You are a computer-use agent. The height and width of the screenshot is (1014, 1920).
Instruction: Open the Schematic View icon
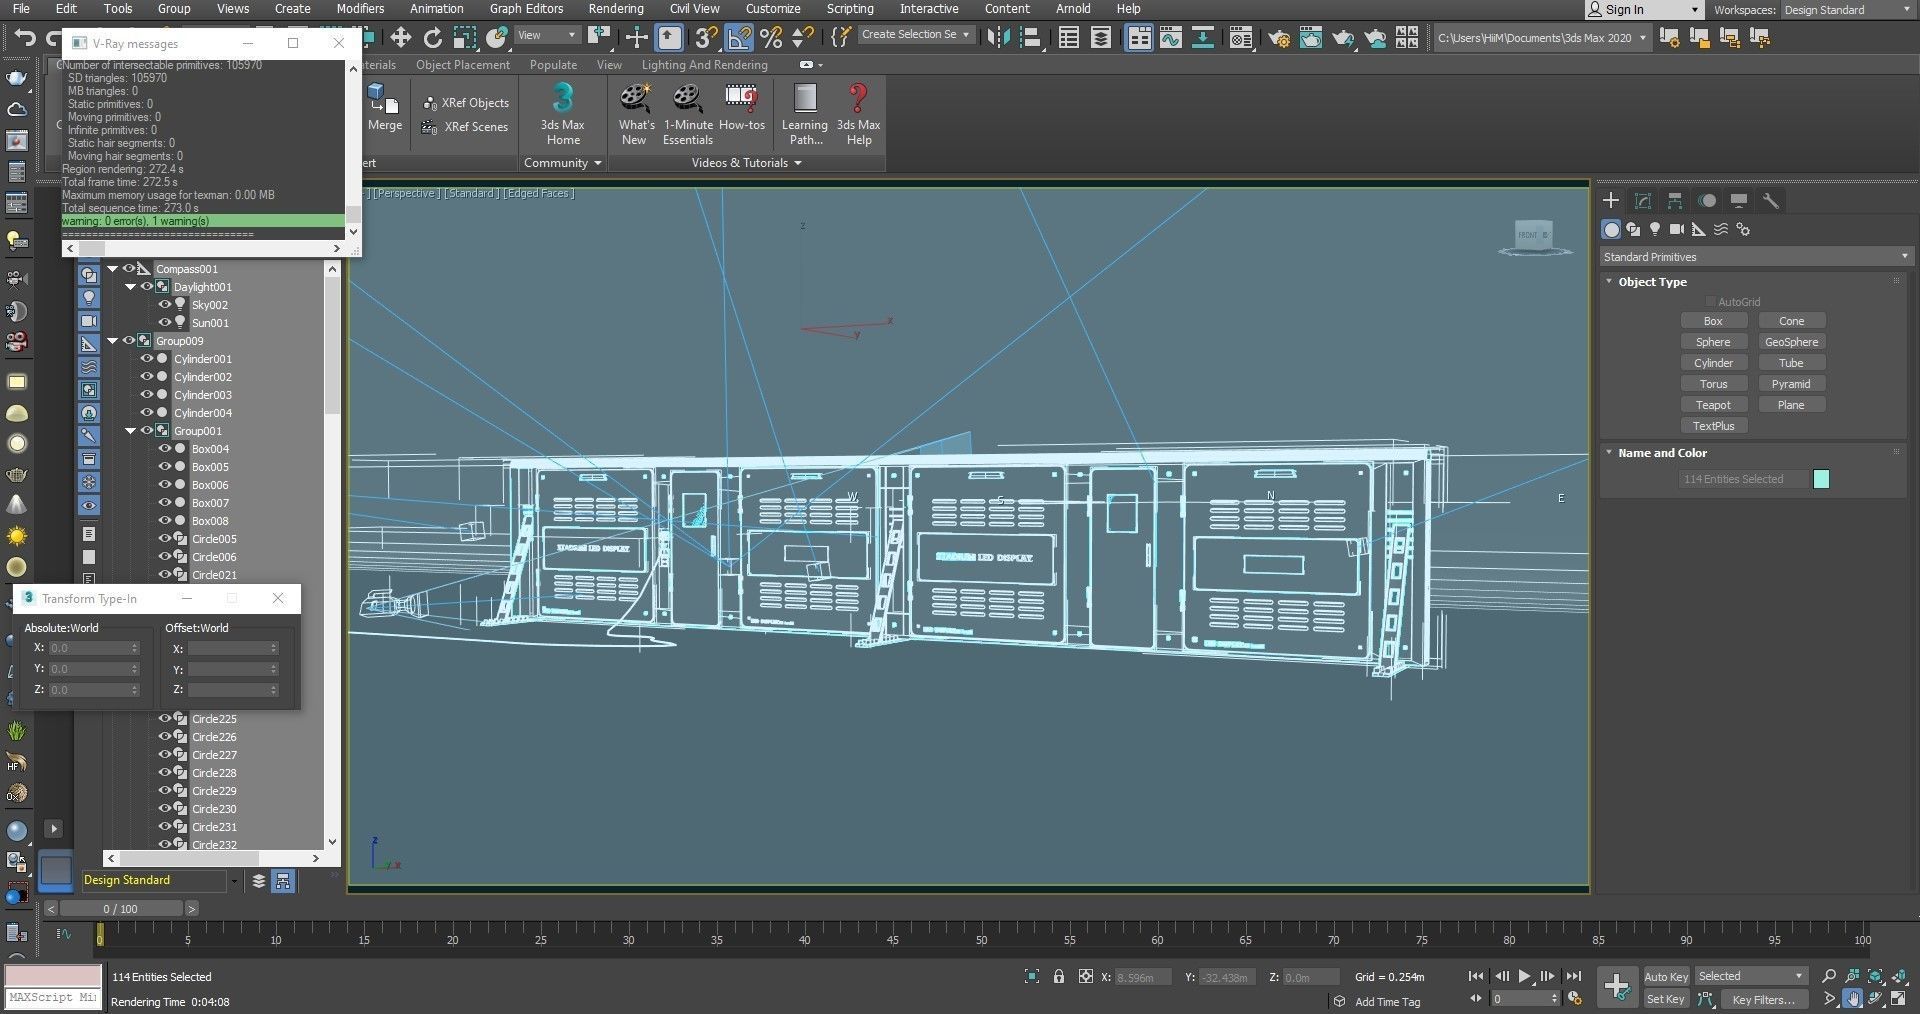(1203, 38)
